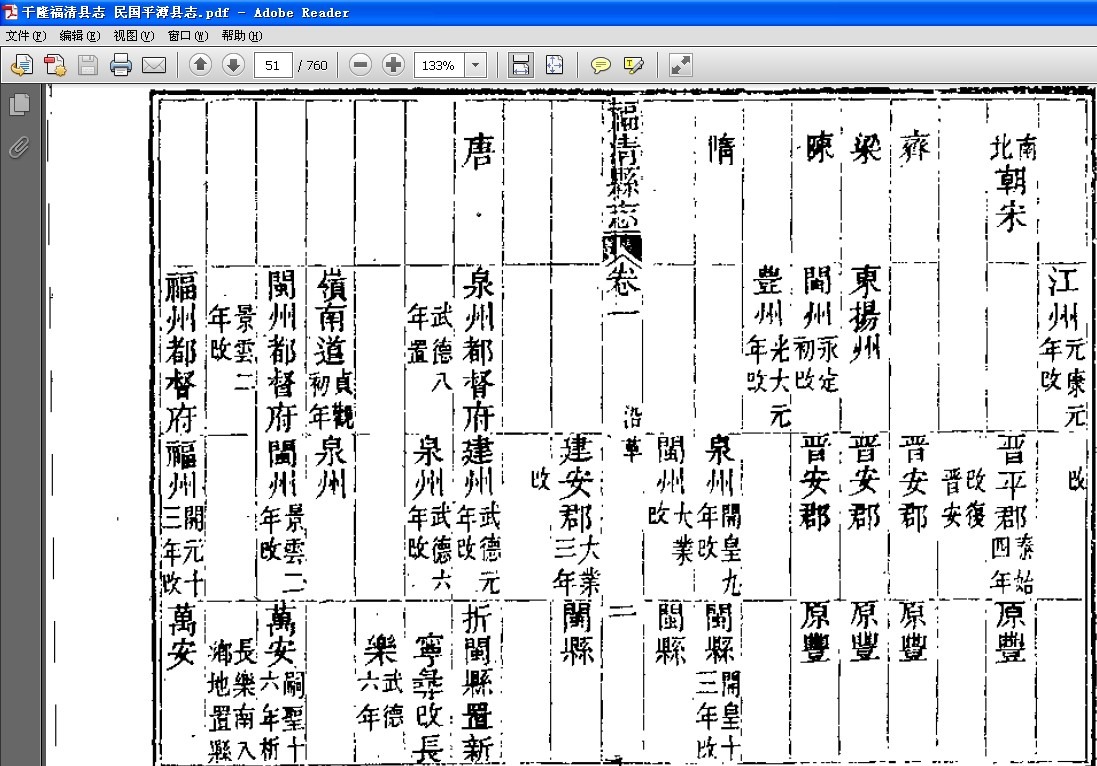Open the attachments paperclip panel
The width and height of the screenshot is (1097, 766).
[x=20, y=147]
